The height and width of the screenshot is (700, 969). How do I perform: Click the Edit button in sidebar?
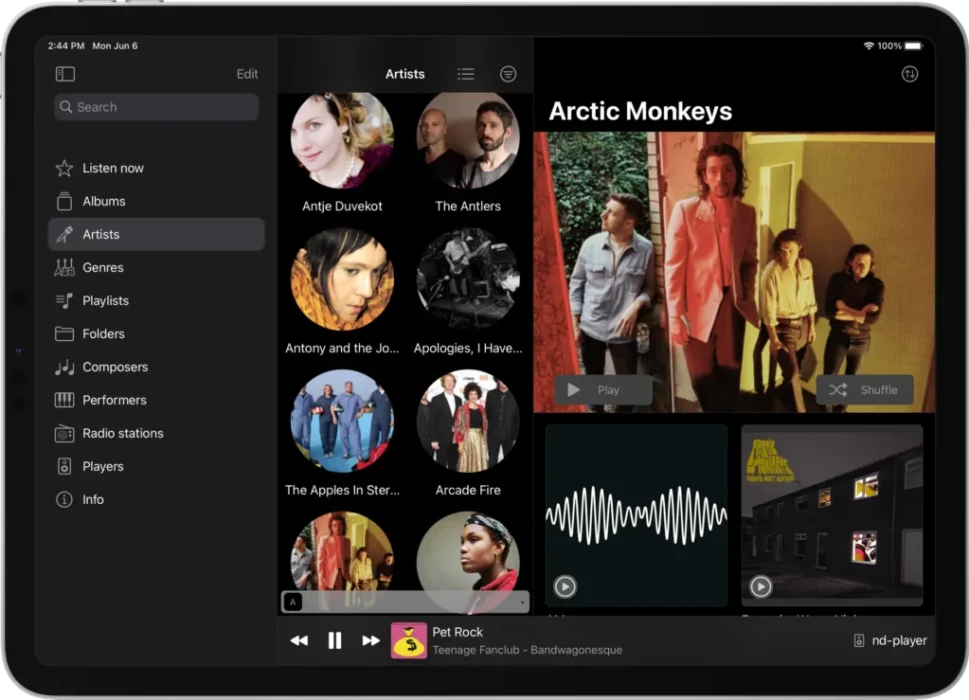[x=247, y=74]
